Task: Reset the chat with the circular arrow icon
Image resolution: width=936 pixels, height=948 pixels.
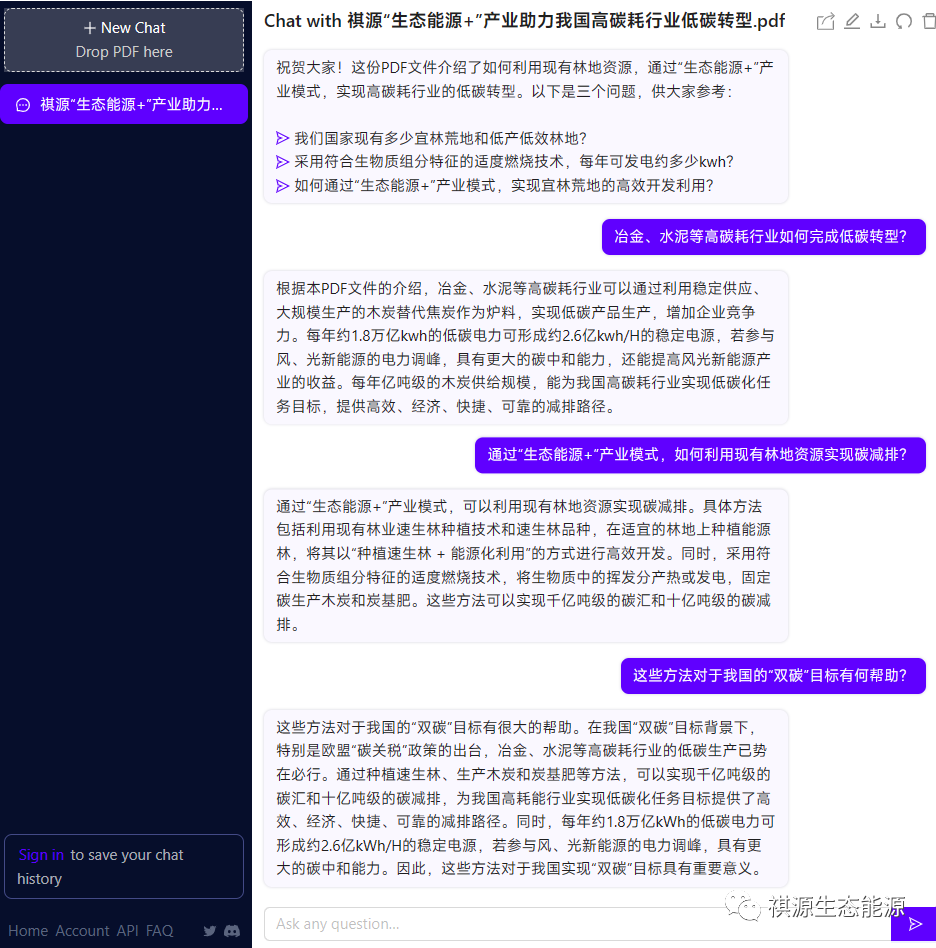Action: (904, 22)
